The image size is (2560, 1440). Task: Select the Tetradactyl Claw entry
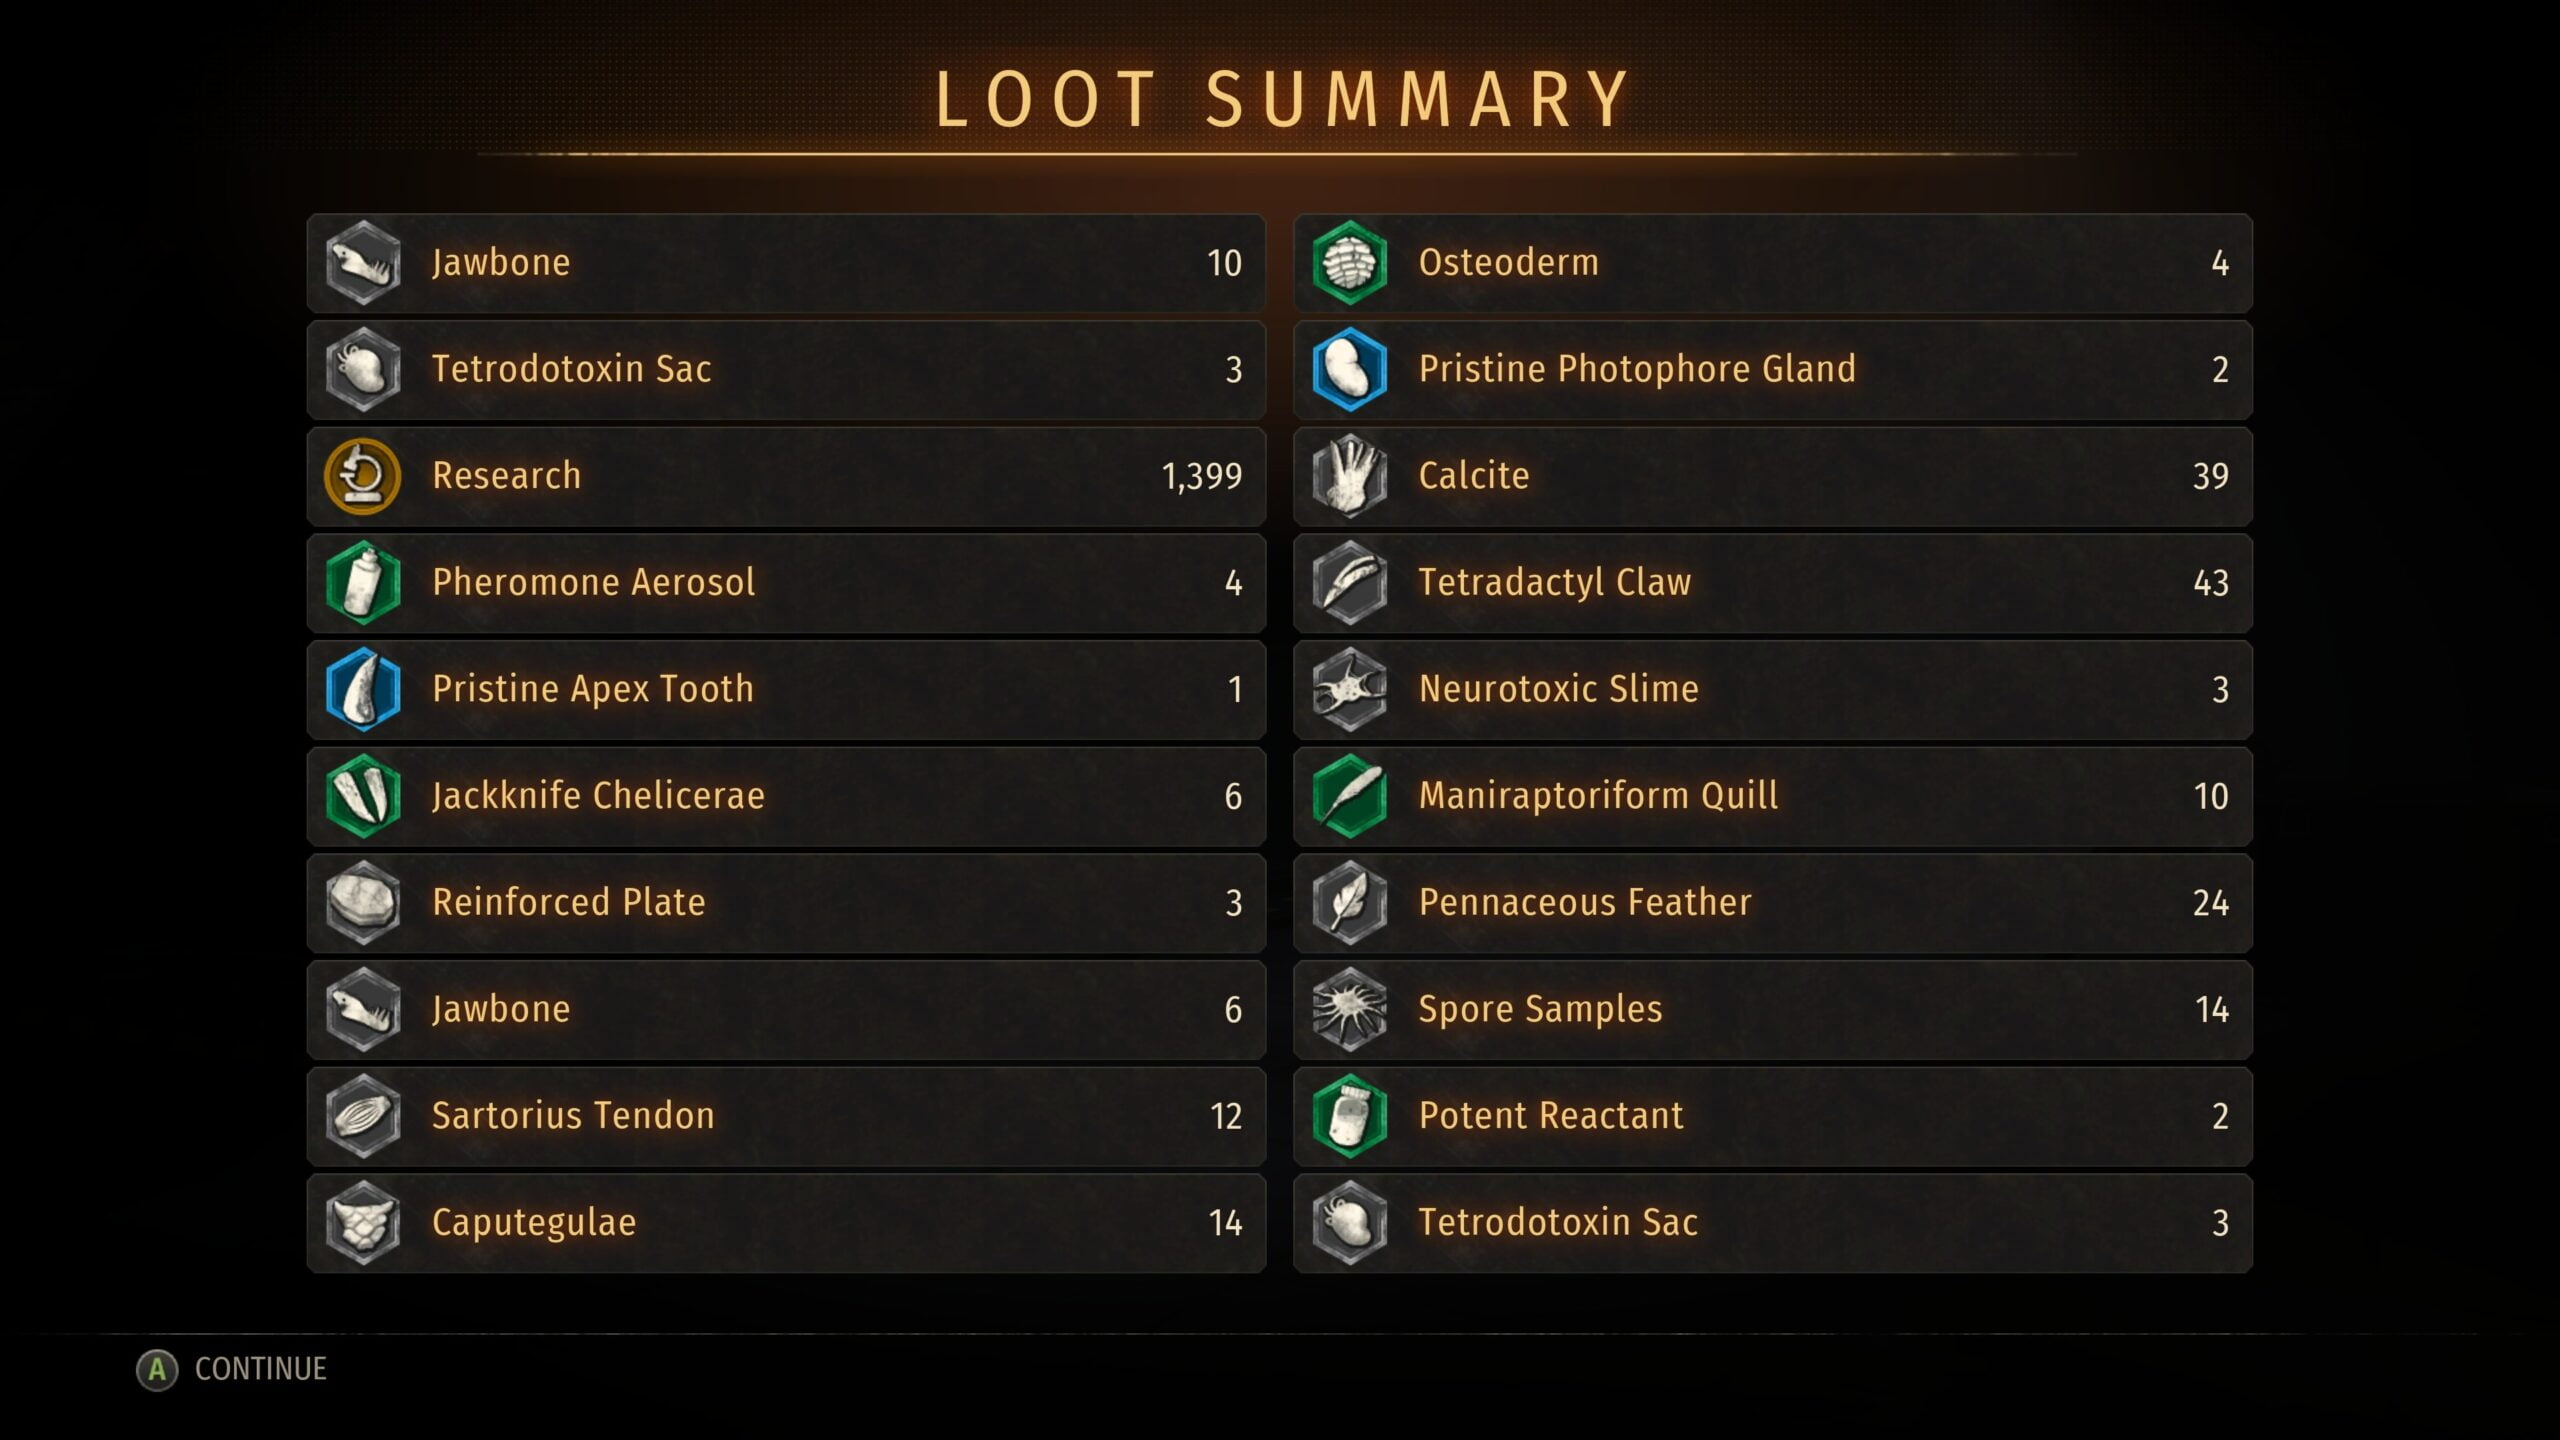tap(1772, 583)
